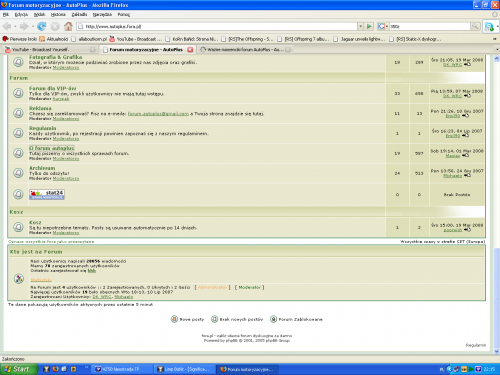The image size is (500, 375).
Task: Expand the tab list dropdown arrow
Action: (497, 49)
